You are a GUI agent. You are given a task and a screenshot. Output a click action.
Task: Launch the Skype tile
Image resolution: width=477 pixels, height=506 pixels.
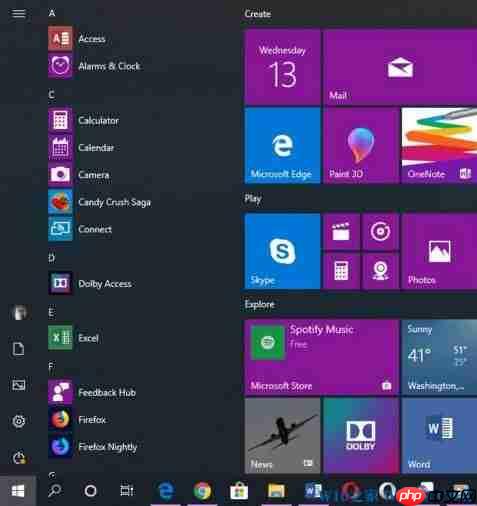click(x=282, y=251)
